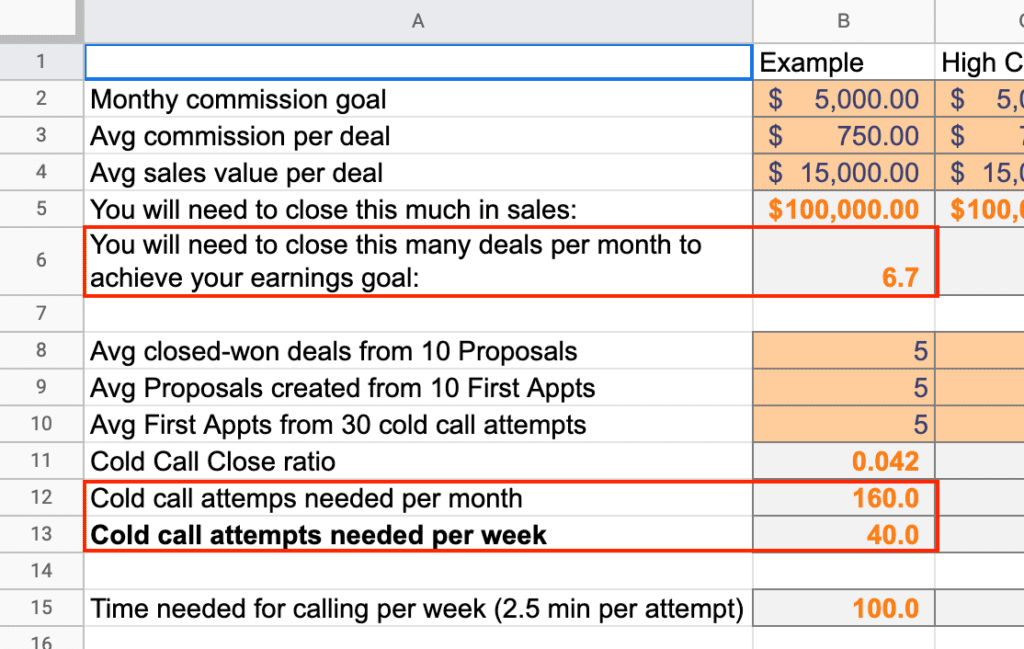Click the 160.0 attempts per month cell

(x=844, y=498)
